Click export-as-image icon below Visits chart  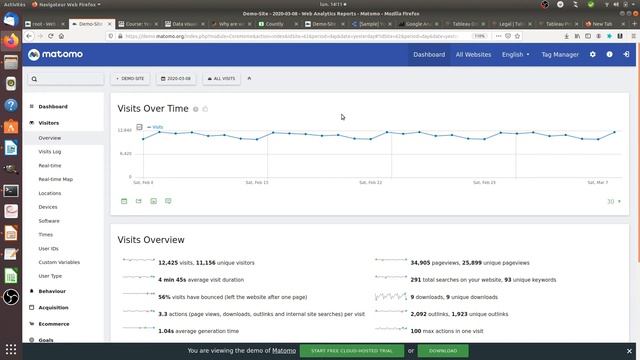(153, 201)
